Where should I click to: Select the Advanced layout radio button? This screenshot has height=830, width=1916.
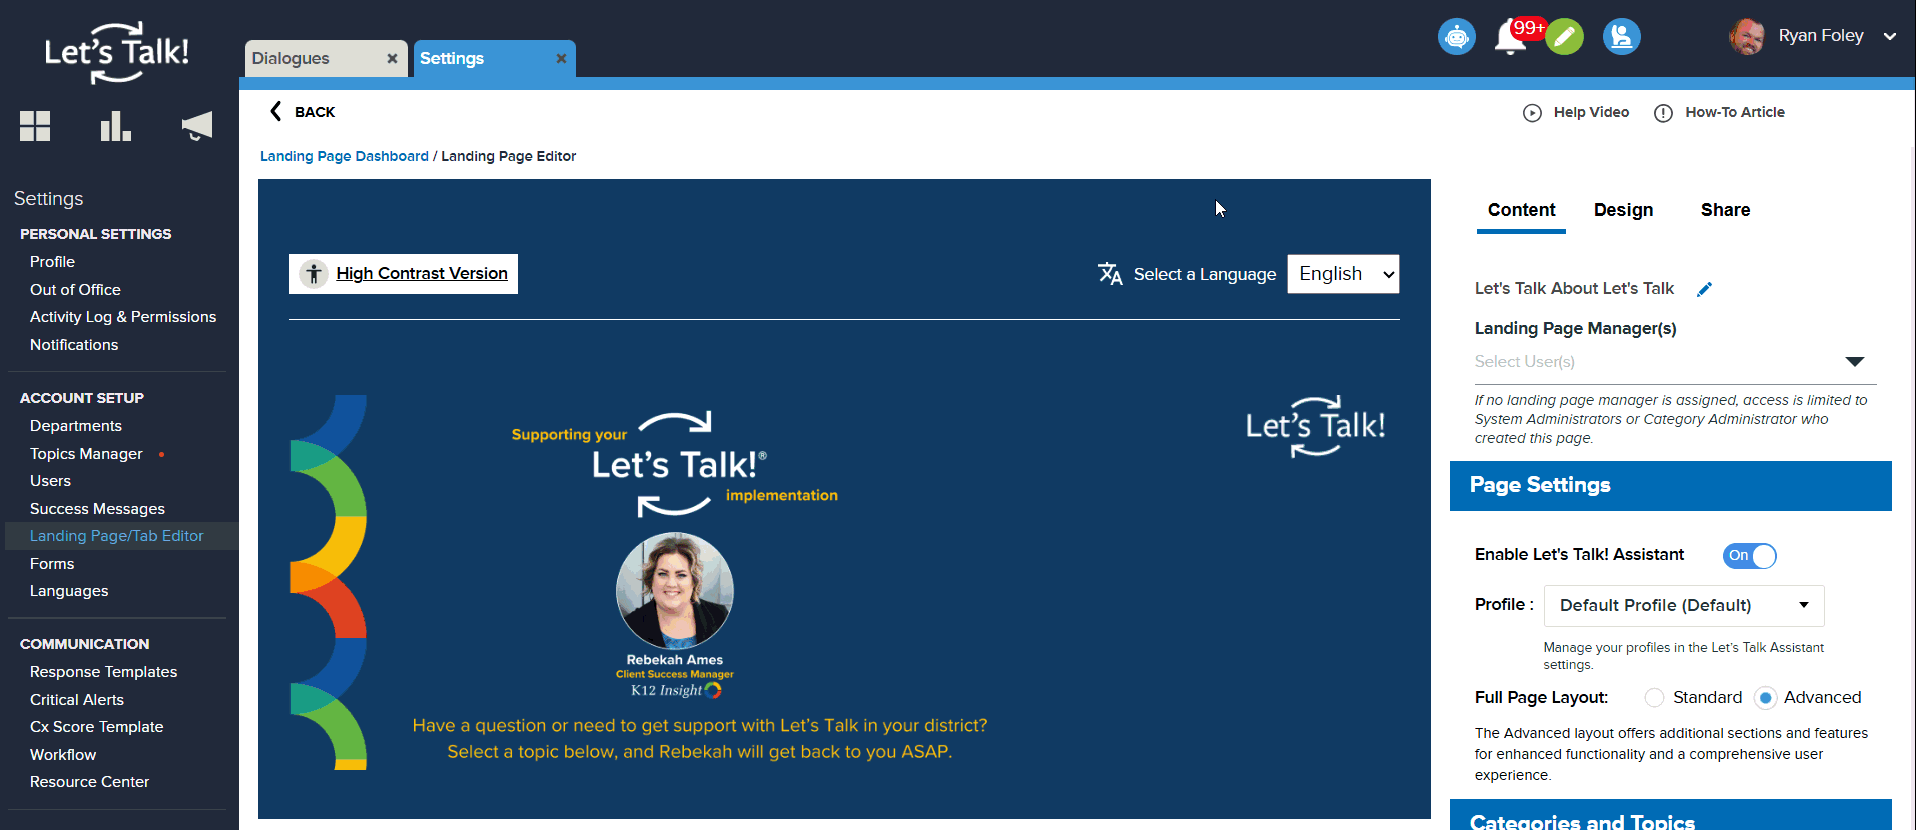(x=1766, y=698)
